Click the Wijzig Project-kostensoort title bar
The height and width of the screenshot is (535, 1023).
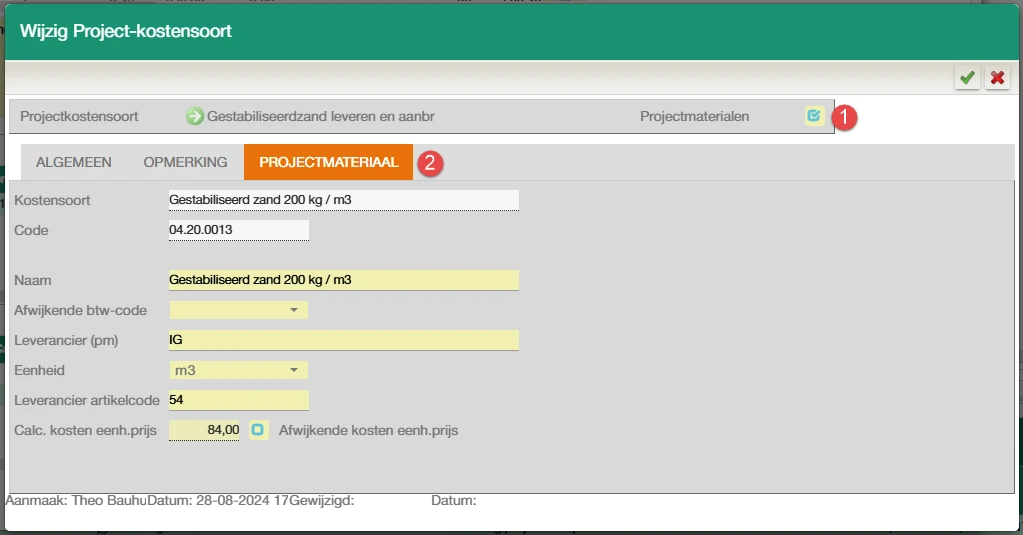[500, 31]
